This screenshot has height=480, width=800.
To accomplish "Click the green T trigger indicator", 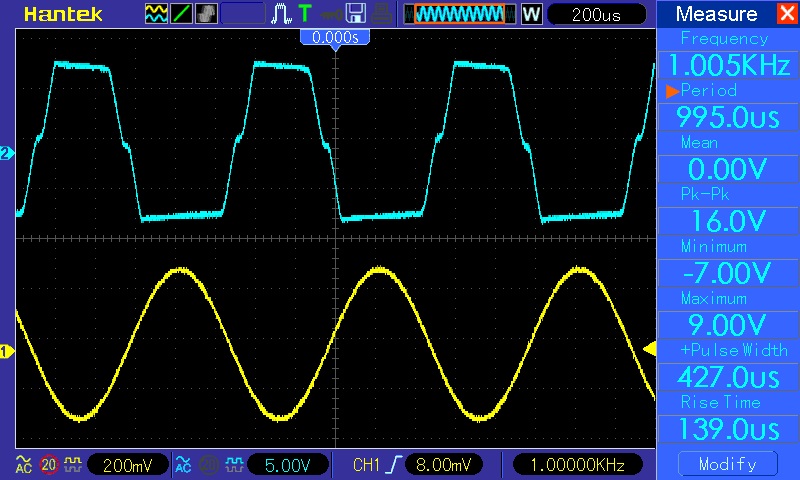I will coord(304,14).
